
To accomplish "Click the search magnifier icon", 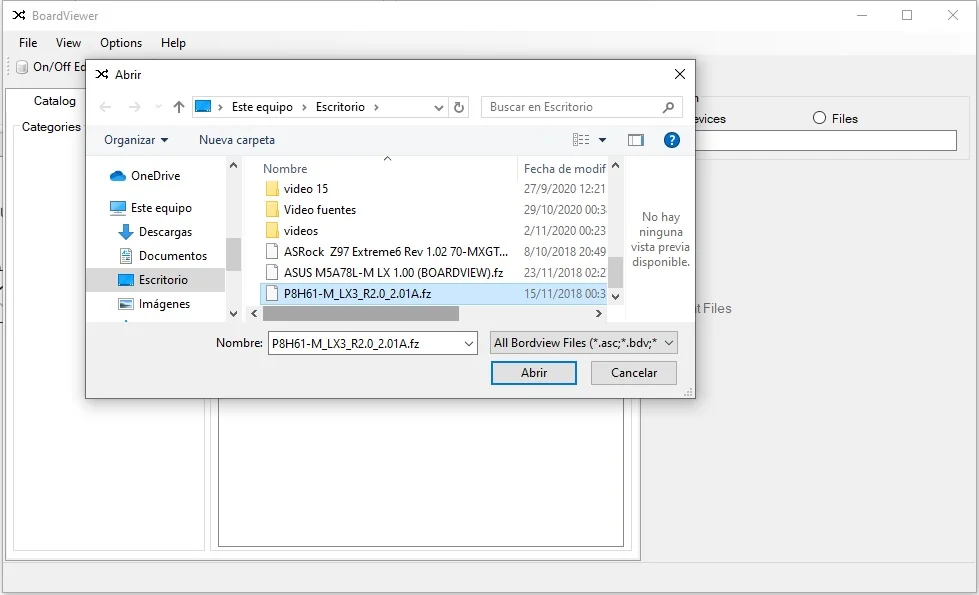I will tap(668, 107).
